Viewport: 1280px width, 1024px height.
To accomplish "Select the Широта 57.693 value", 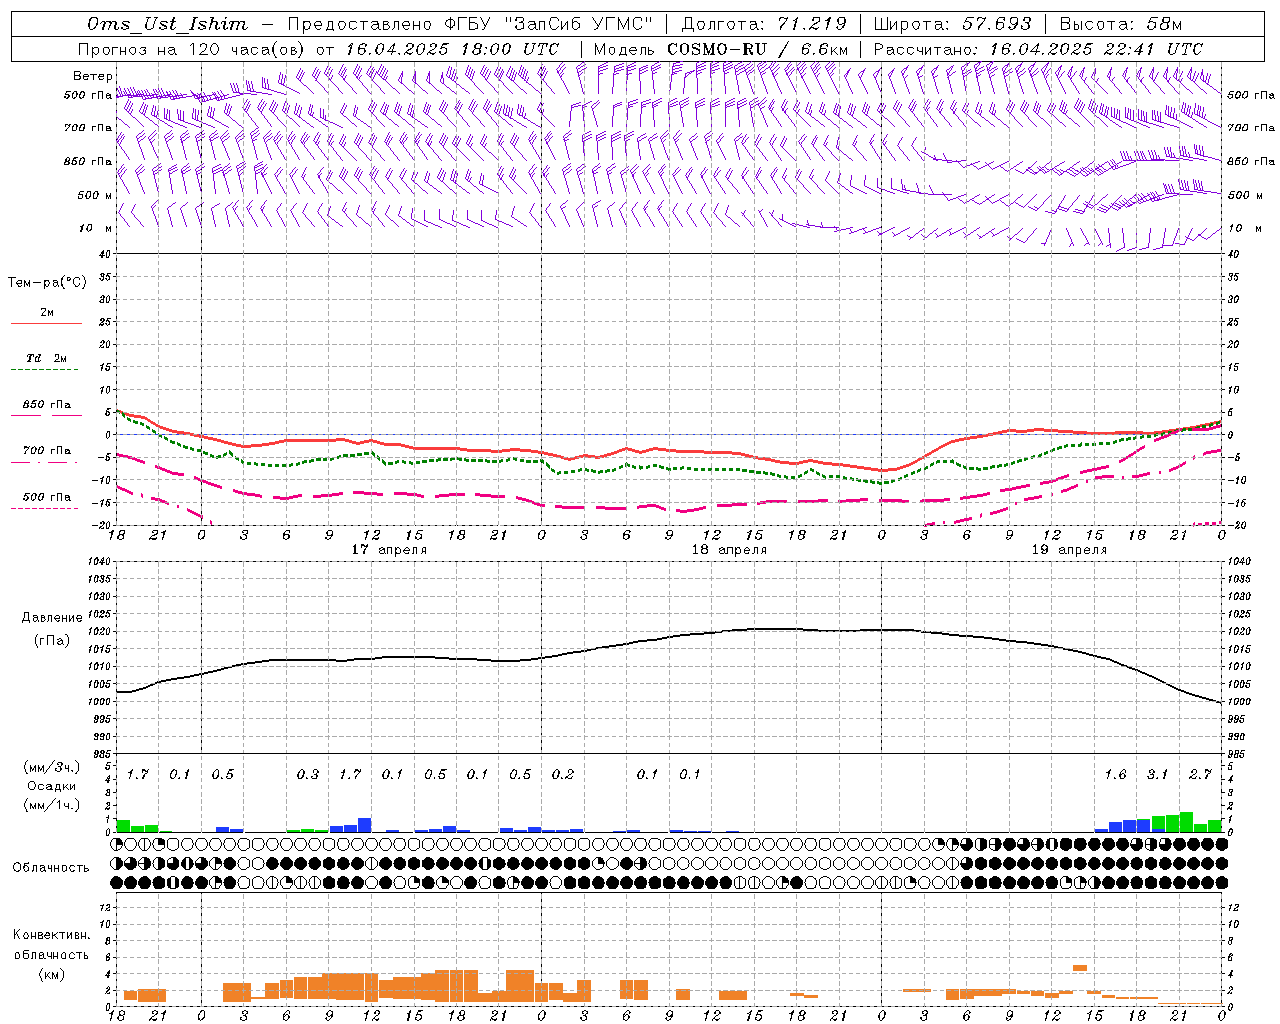I will pos(996,24).
